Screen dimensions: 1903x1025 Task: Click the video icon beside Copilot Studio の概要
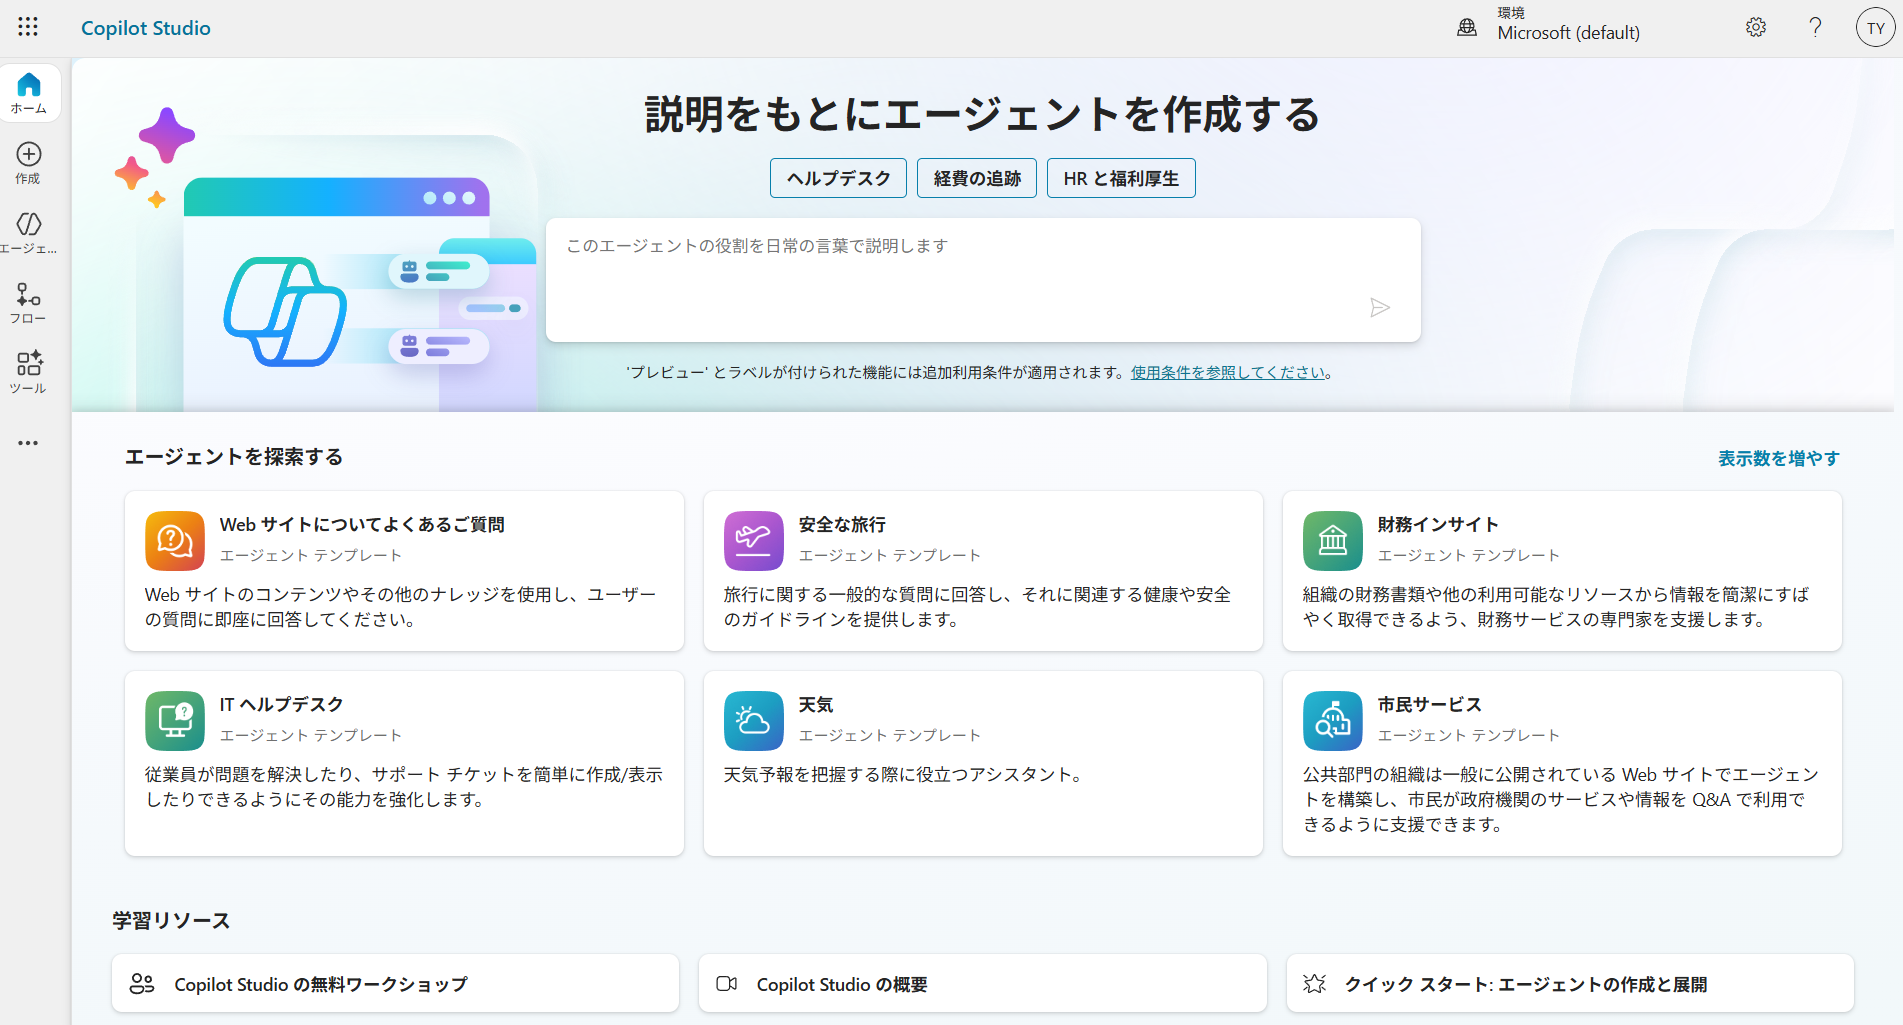[x=727, y=984]
